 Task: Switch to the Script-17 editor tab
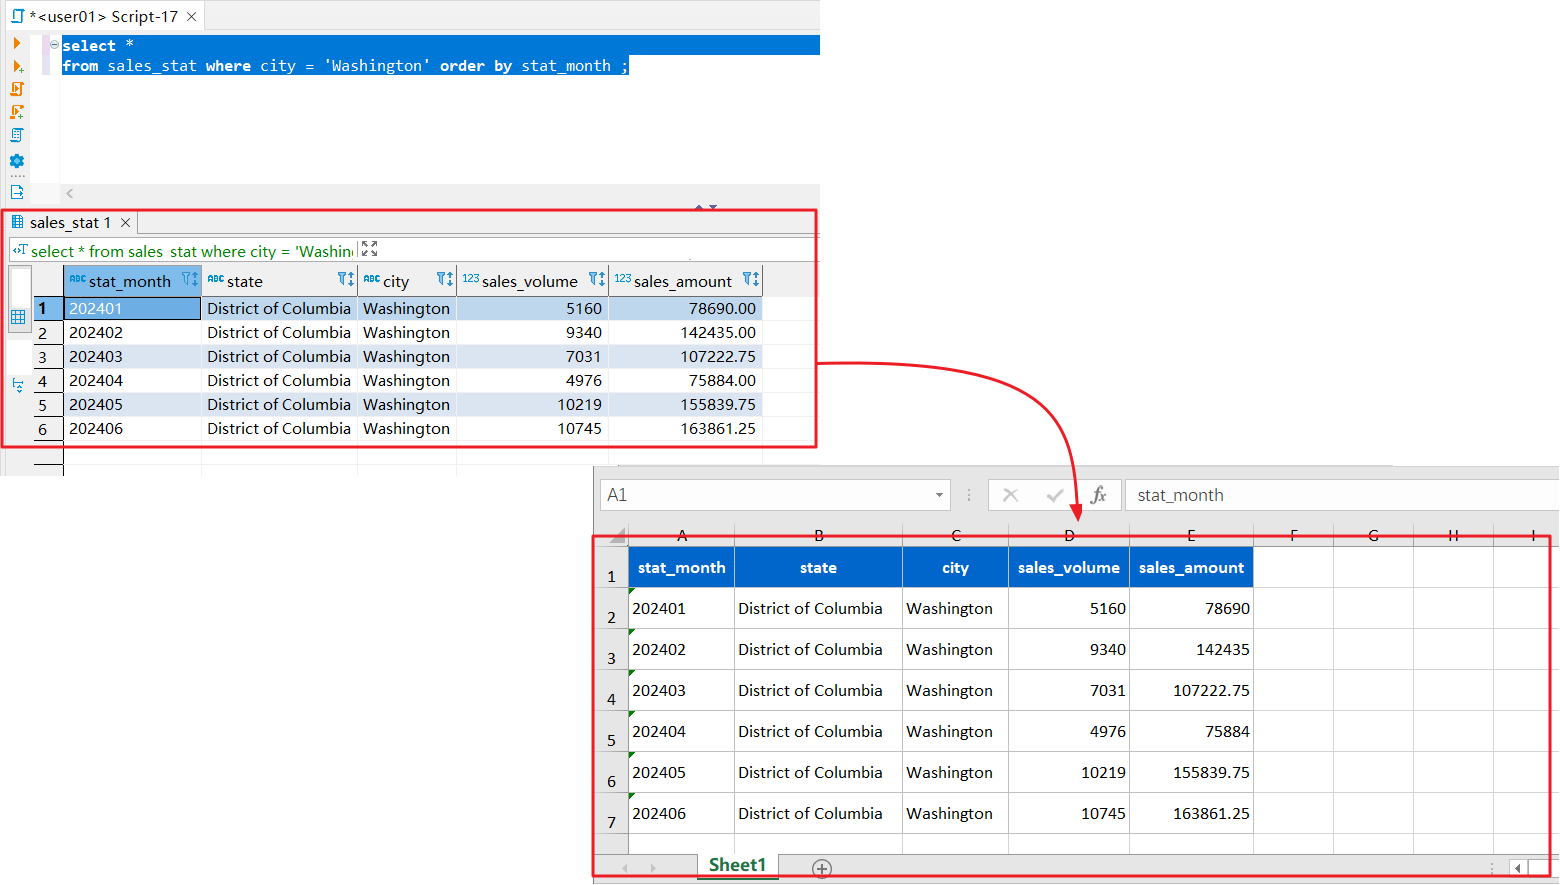(102, 17)
